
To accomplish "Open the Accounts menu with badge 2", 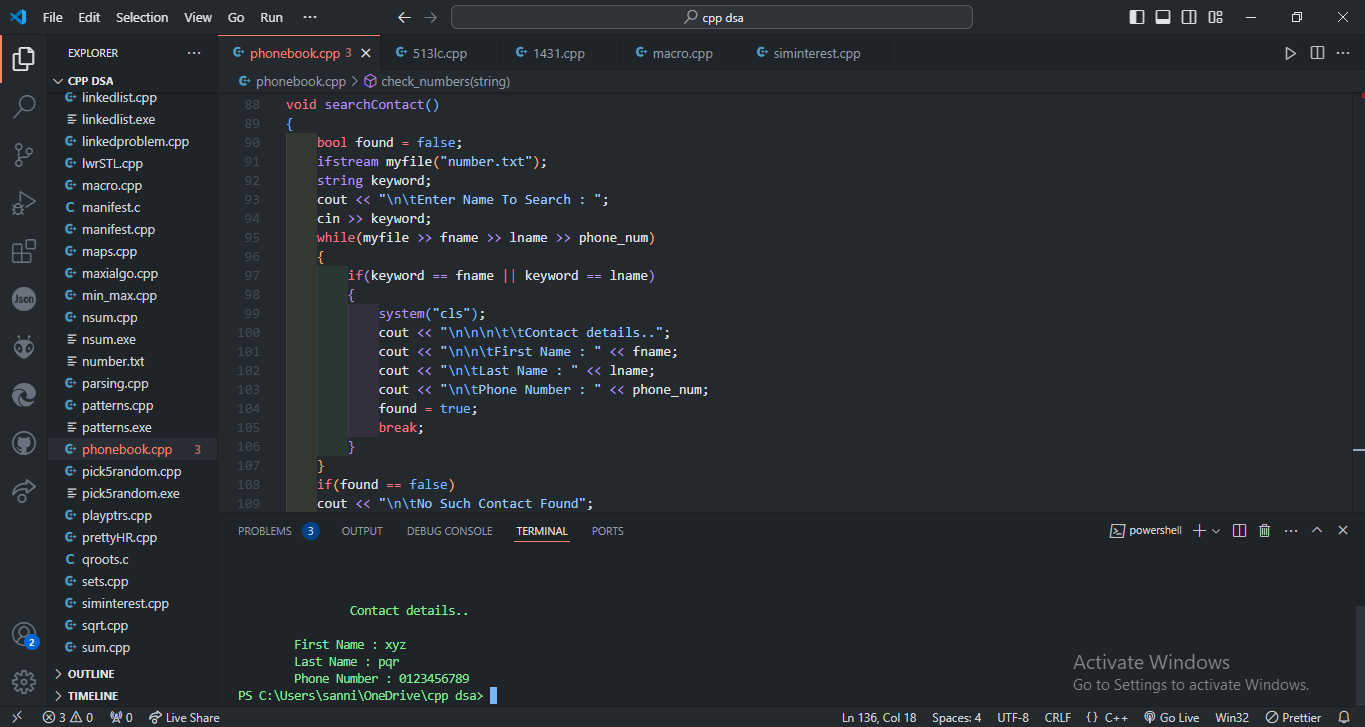I will (23, 634).
